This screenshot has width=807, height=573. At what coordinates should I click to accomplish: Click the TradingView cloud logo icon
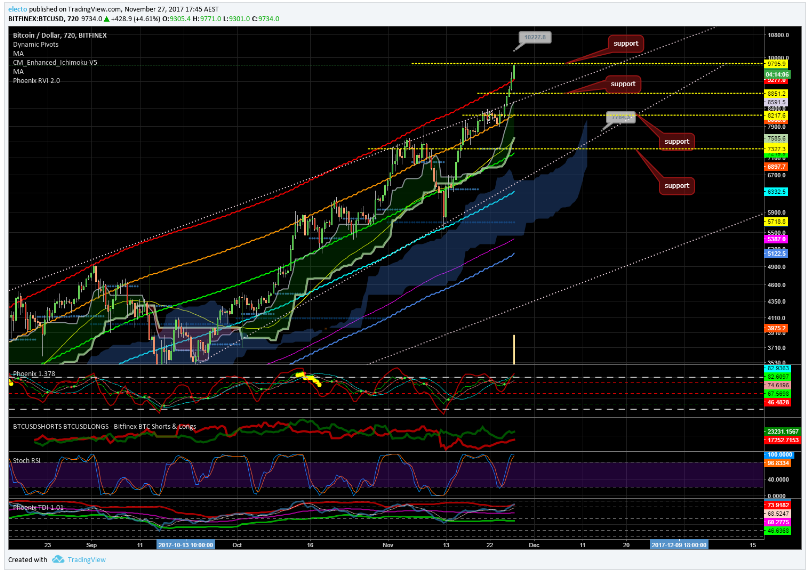pos(58,559)
